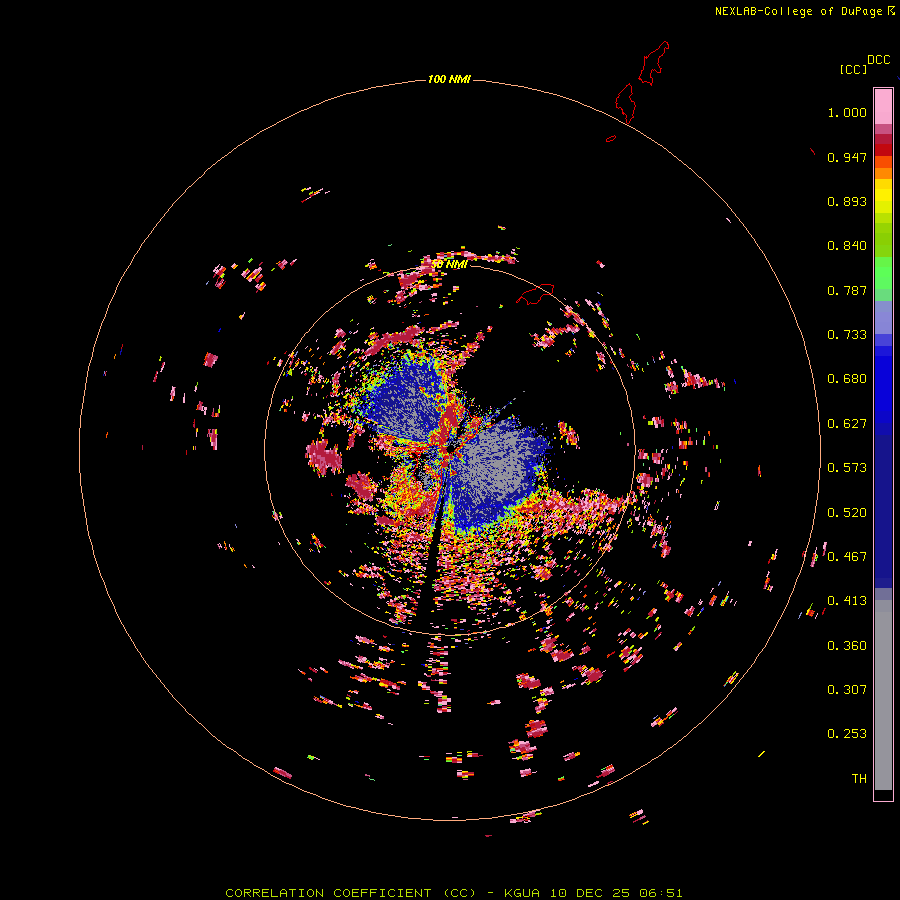900x900 pixels.
Task: Select the 0.573 scale value
Action: point(847,468)
